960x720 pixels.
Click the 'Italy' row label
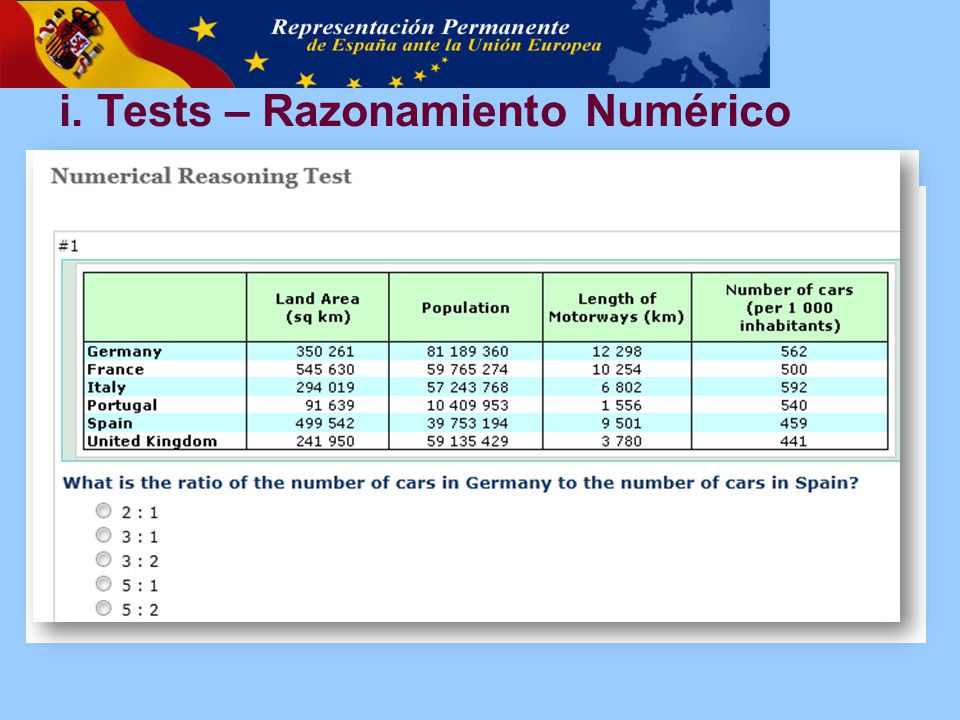click(x=106, y=388)
